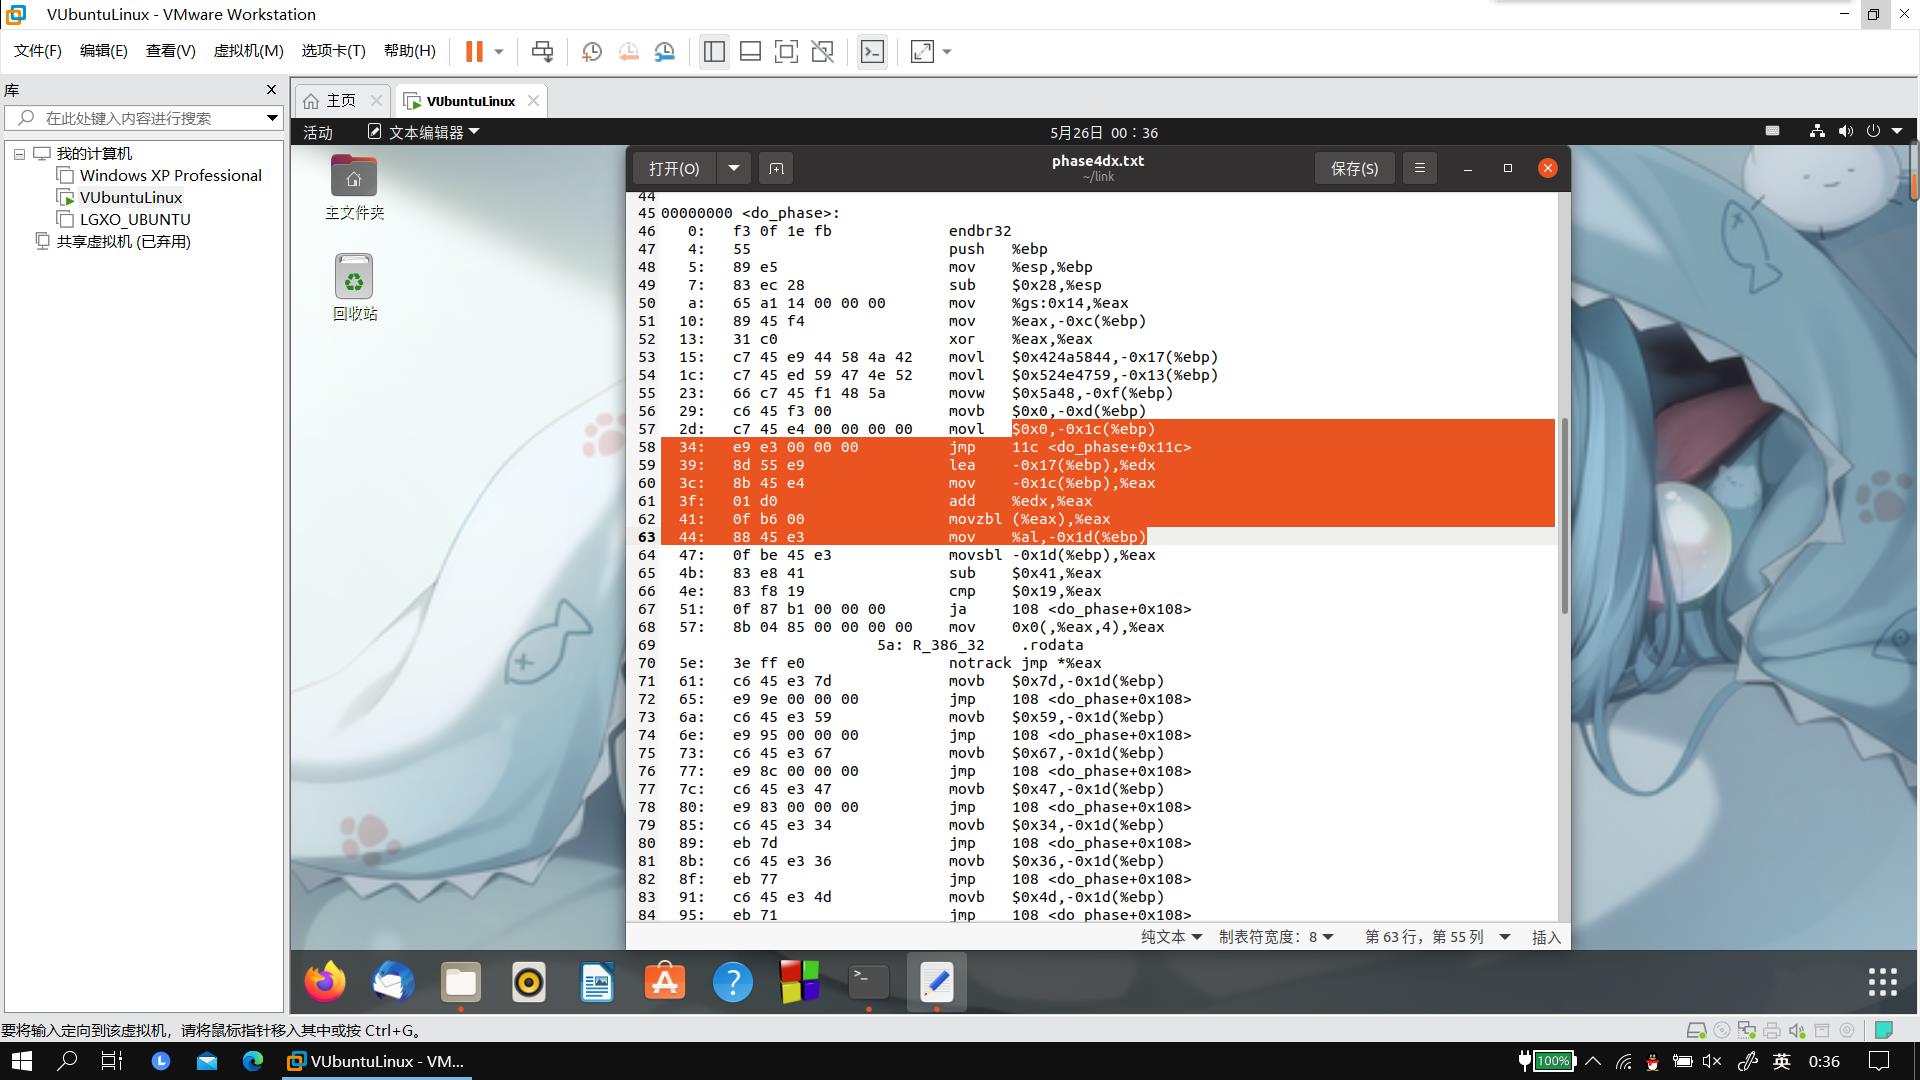Image resolution: width=1920 pixels, height=1080 pixels.
Task: Click the 活动 activities button
Action: [x=318, y=133]
